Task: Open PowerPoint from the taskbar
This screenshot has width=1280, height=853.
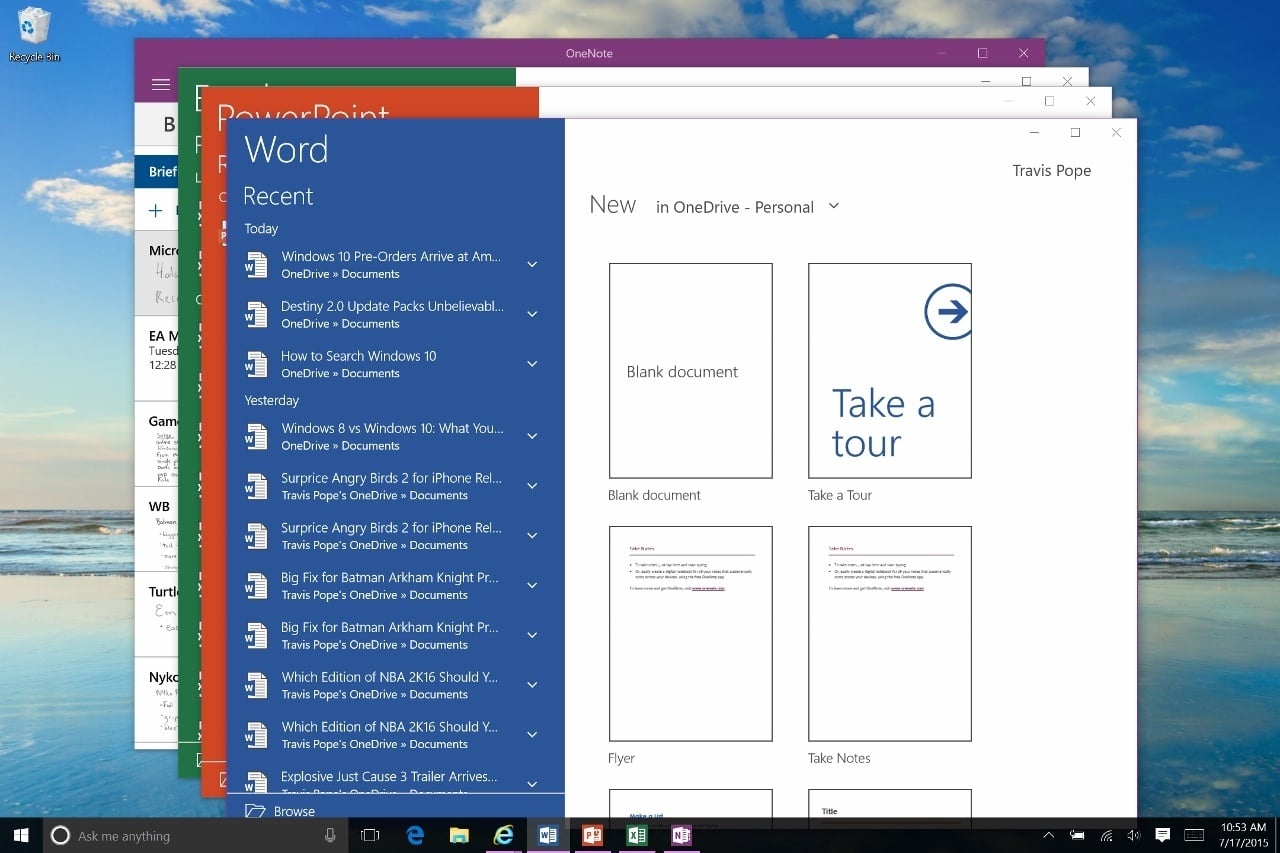Action: pos(592,835)
